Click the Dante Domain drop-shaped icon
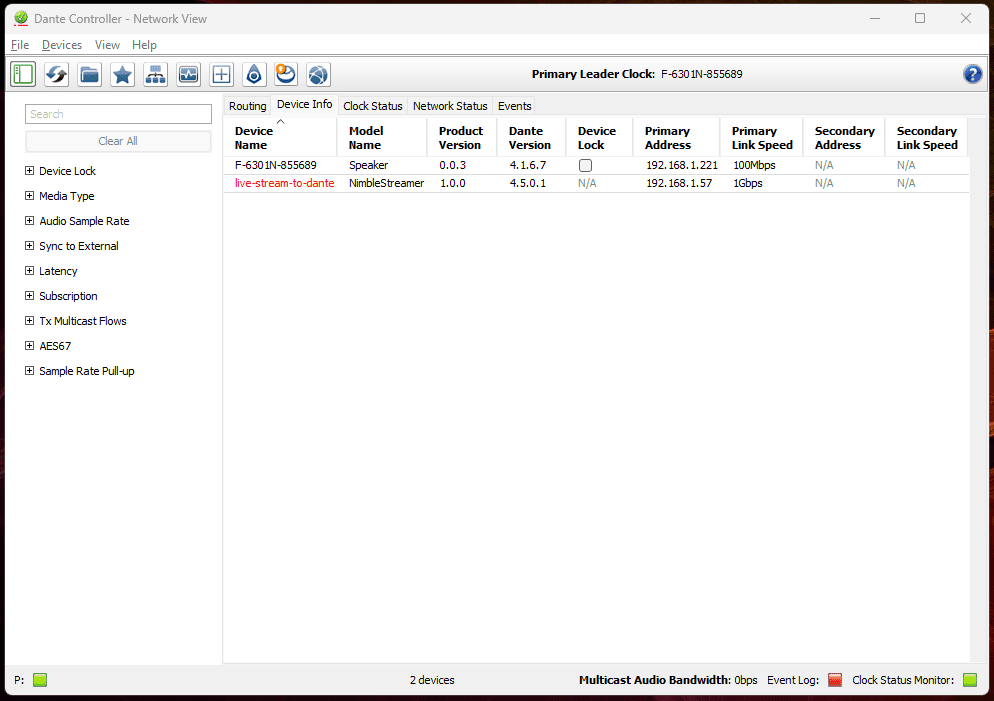The width and height of the screenshot is (994, 701). [254, 75]
